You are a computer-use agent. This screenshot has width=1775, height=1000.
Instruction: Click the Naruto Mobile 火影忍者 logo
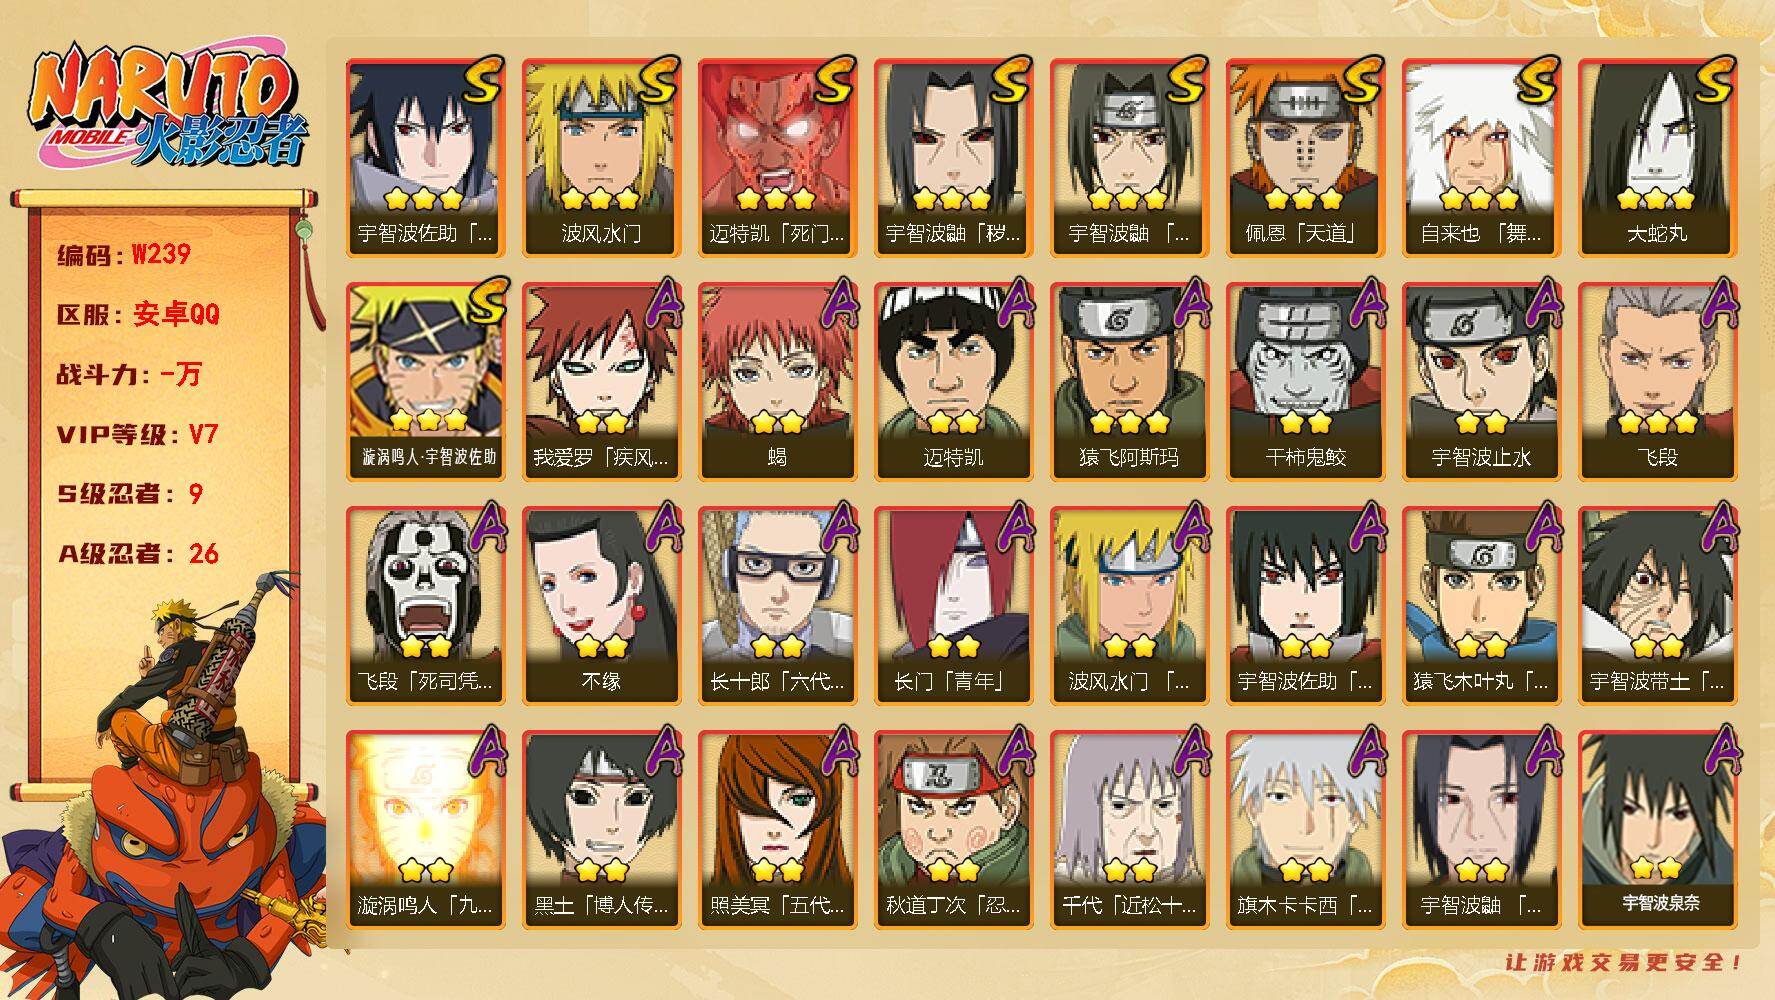(168, 108)
